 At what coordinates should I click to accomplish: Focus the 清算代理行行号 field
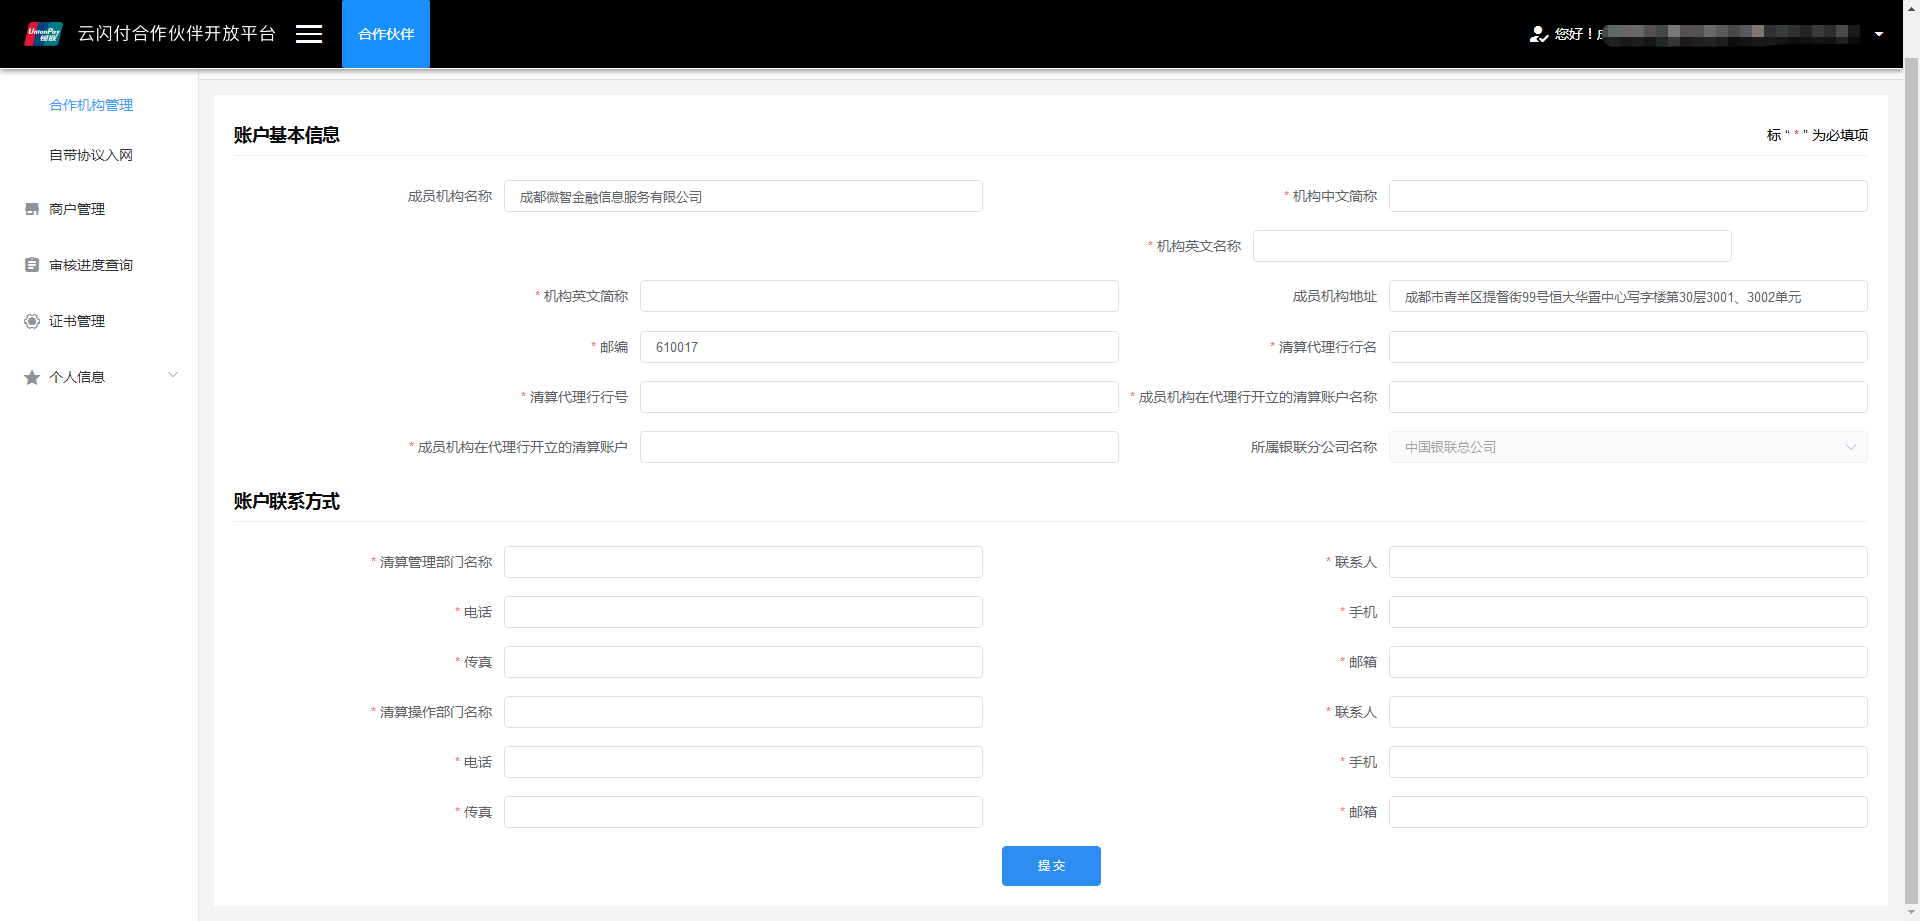pos(879,397)
